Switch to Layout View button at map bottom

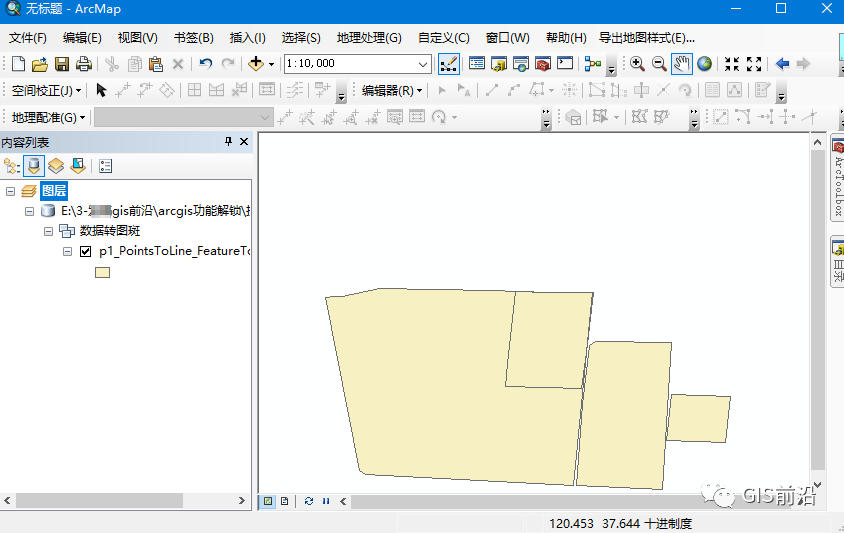tap(284, 501)
